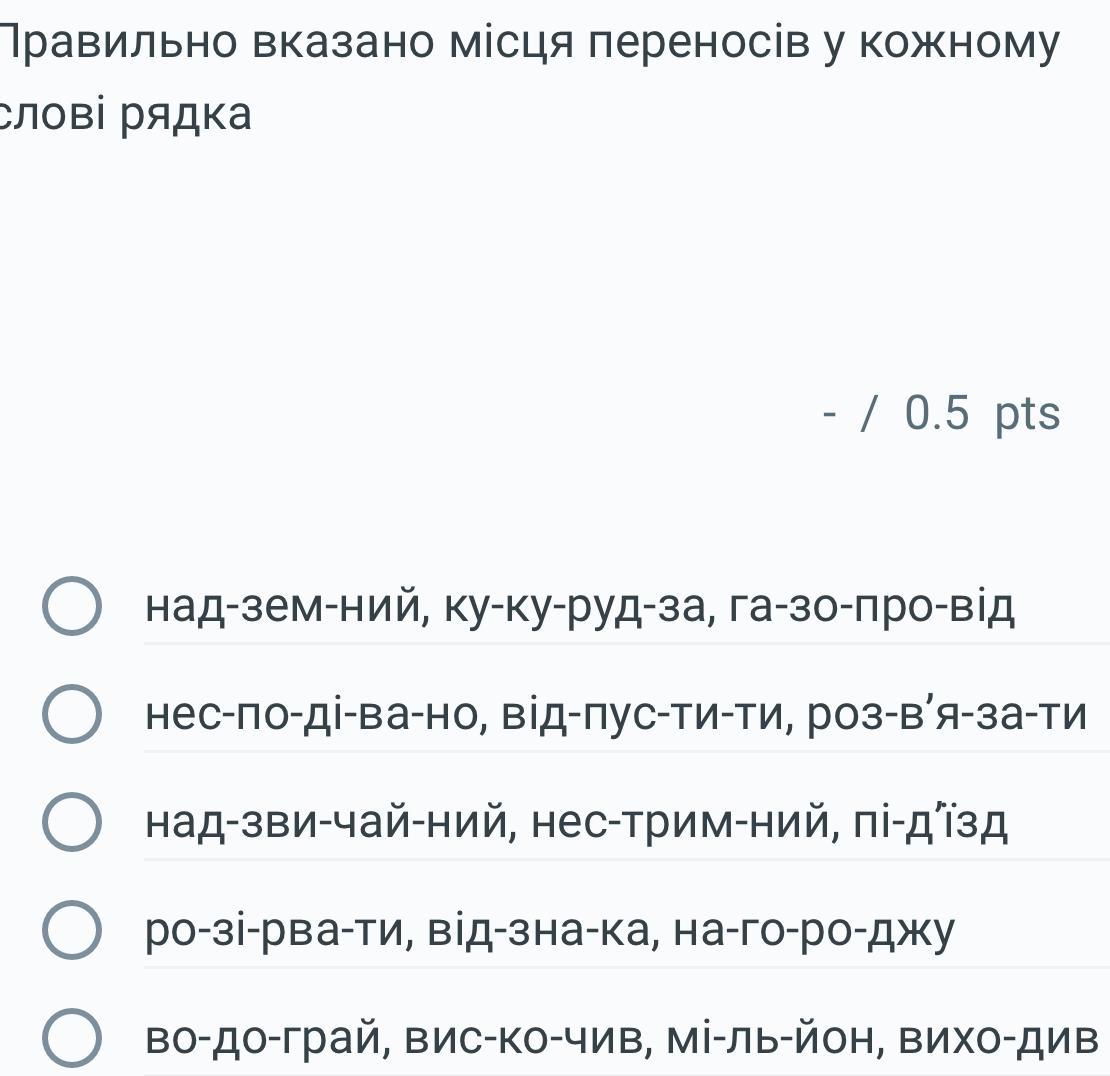
Task: Choose the radio button for "нес-по-ді-ва-но" answer
Action: (x=72, y=715)
